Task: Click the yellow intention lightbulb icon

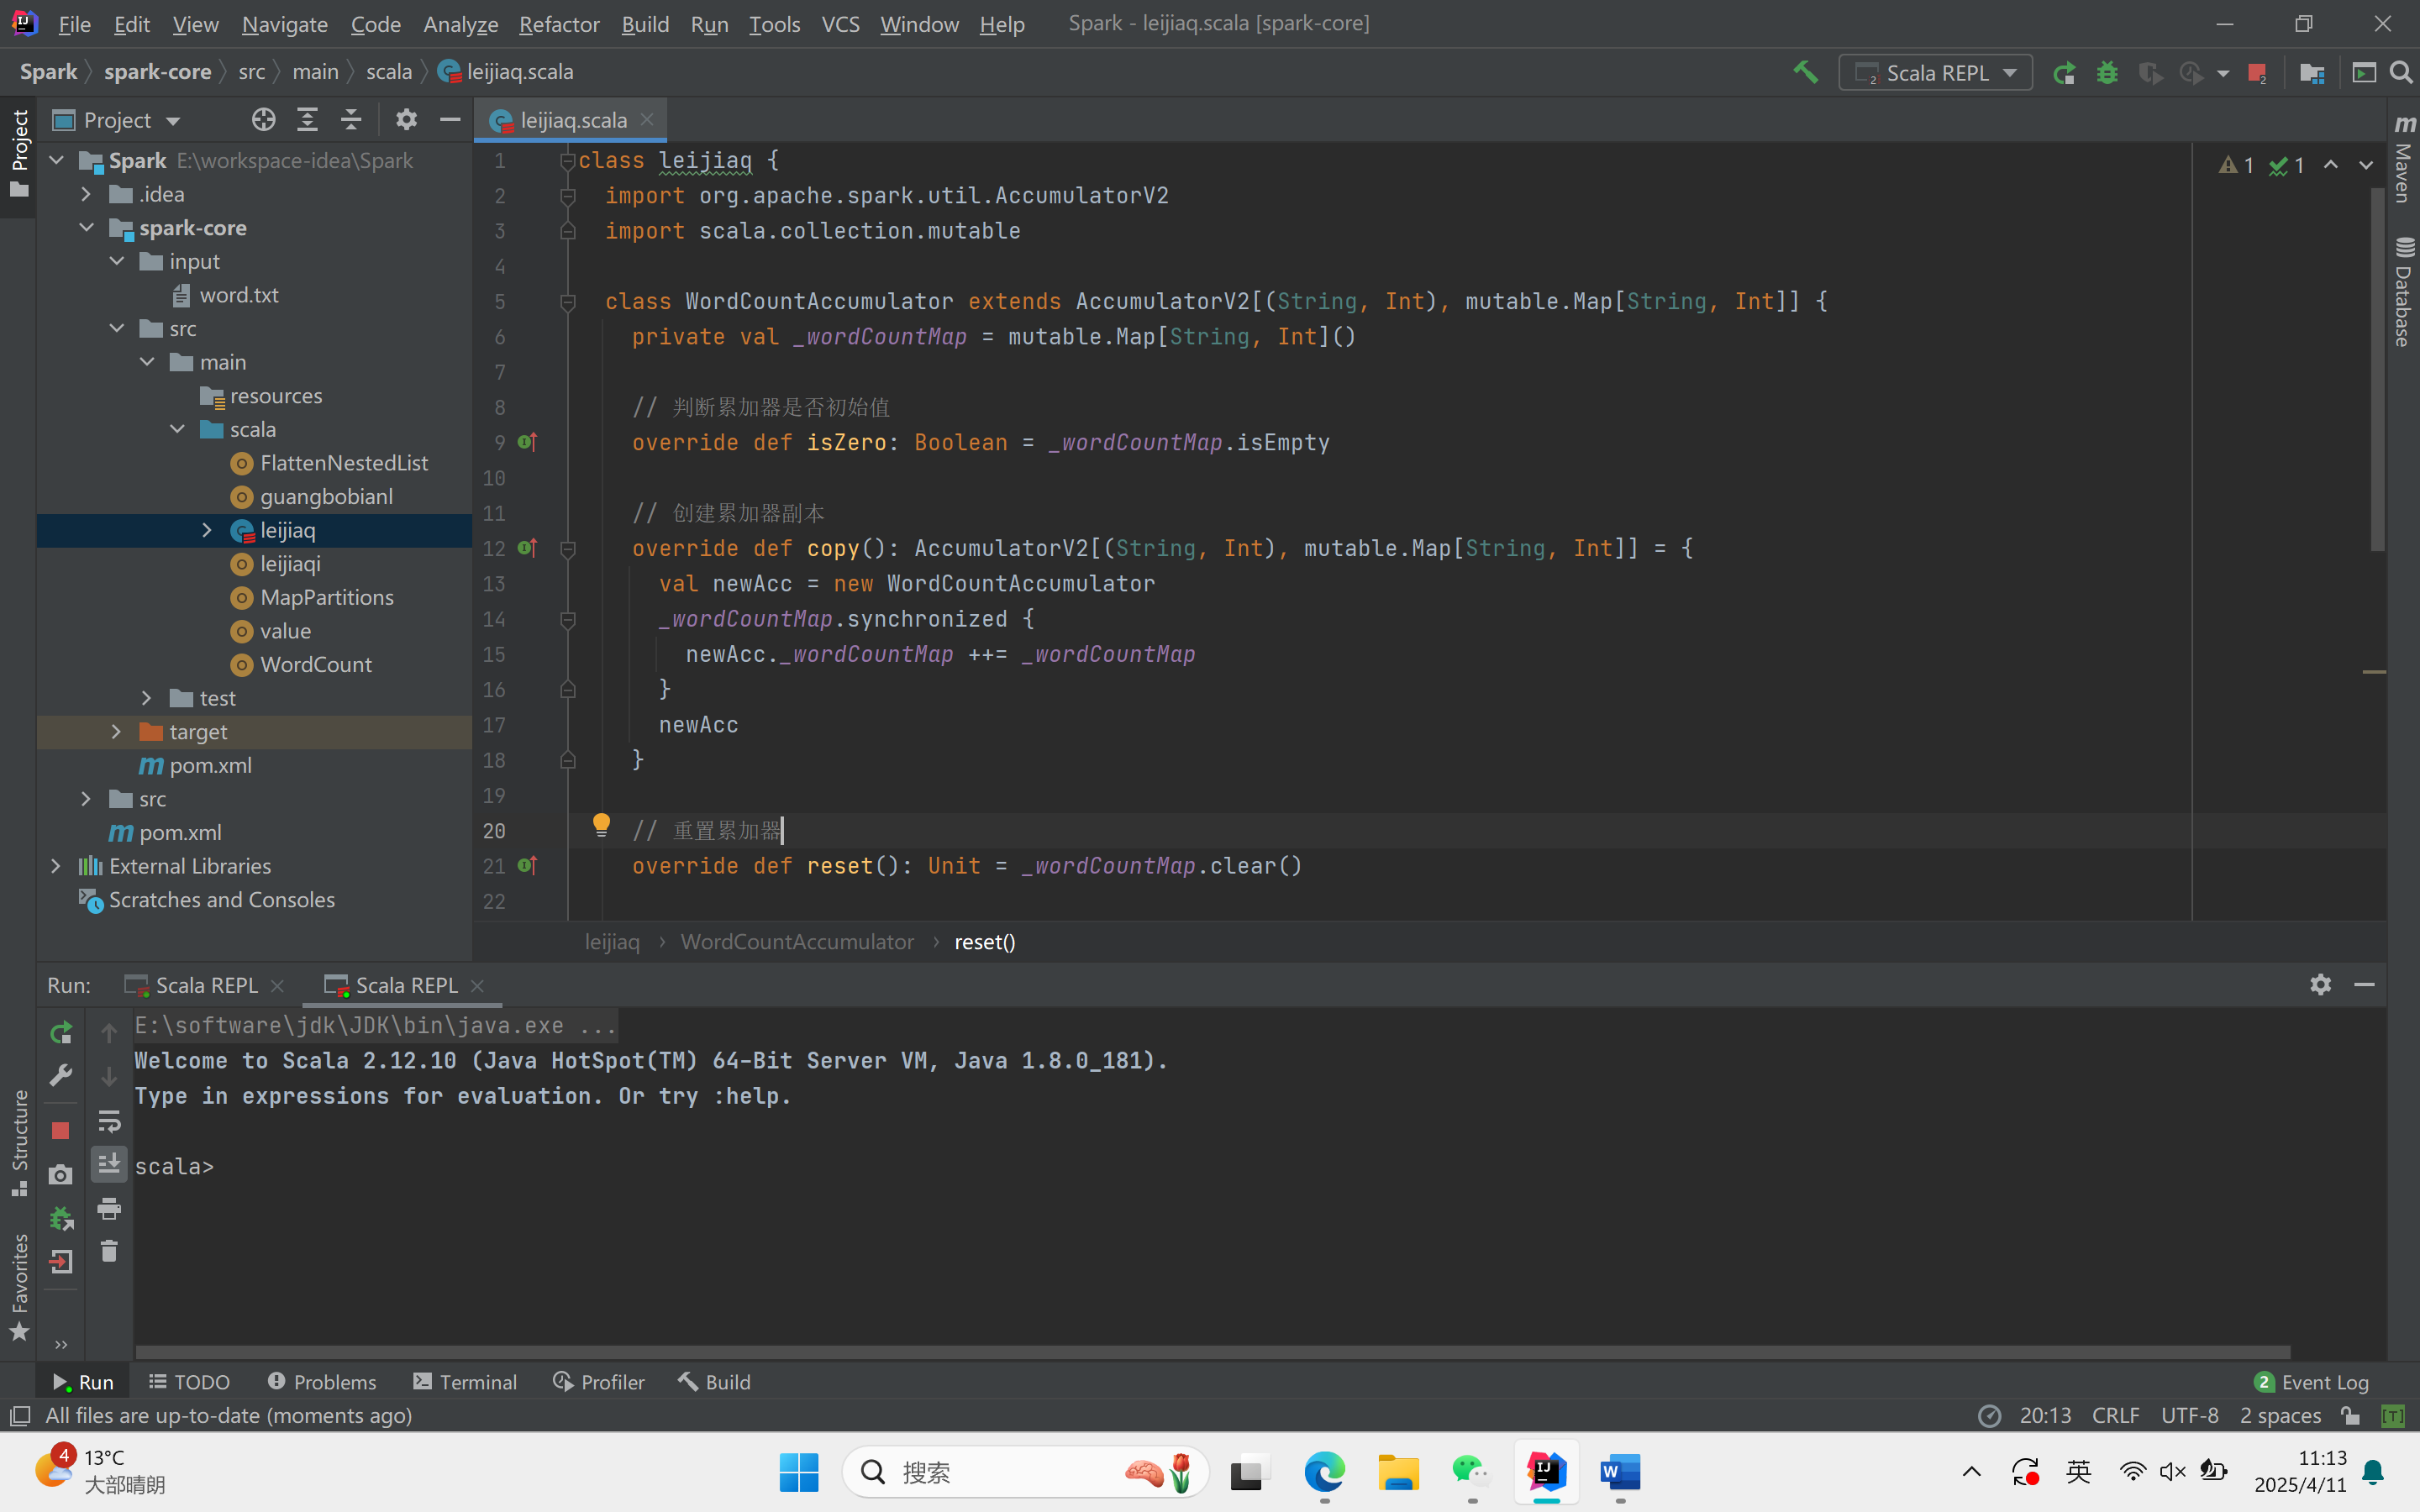Action: click(601, 825)
